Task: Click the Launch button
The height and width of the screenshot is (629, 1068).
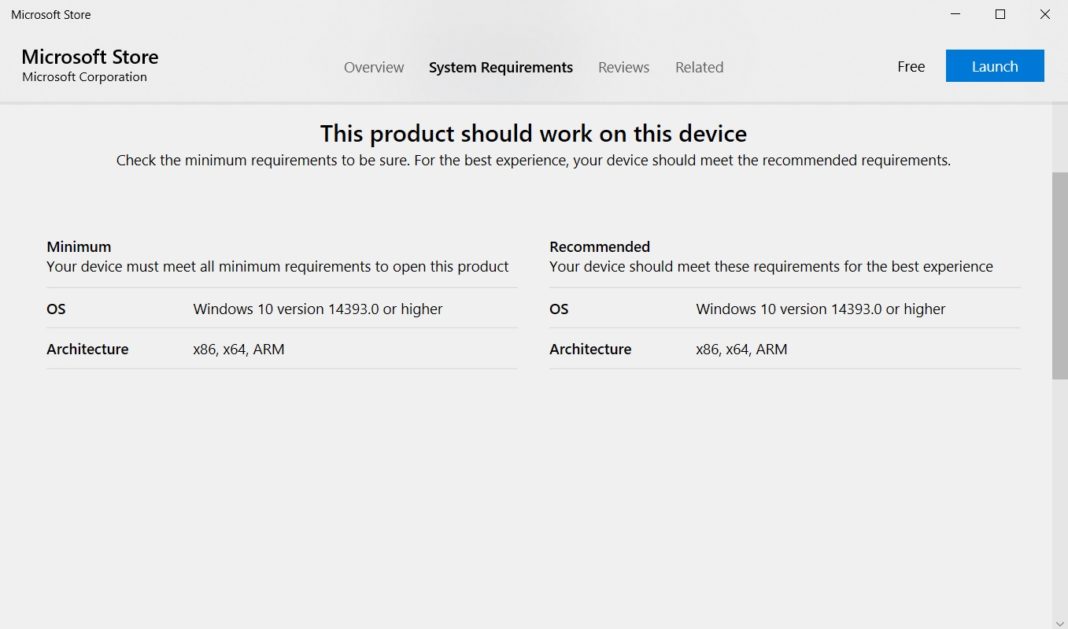Action: pyautogui.click(x=994, y=66)
